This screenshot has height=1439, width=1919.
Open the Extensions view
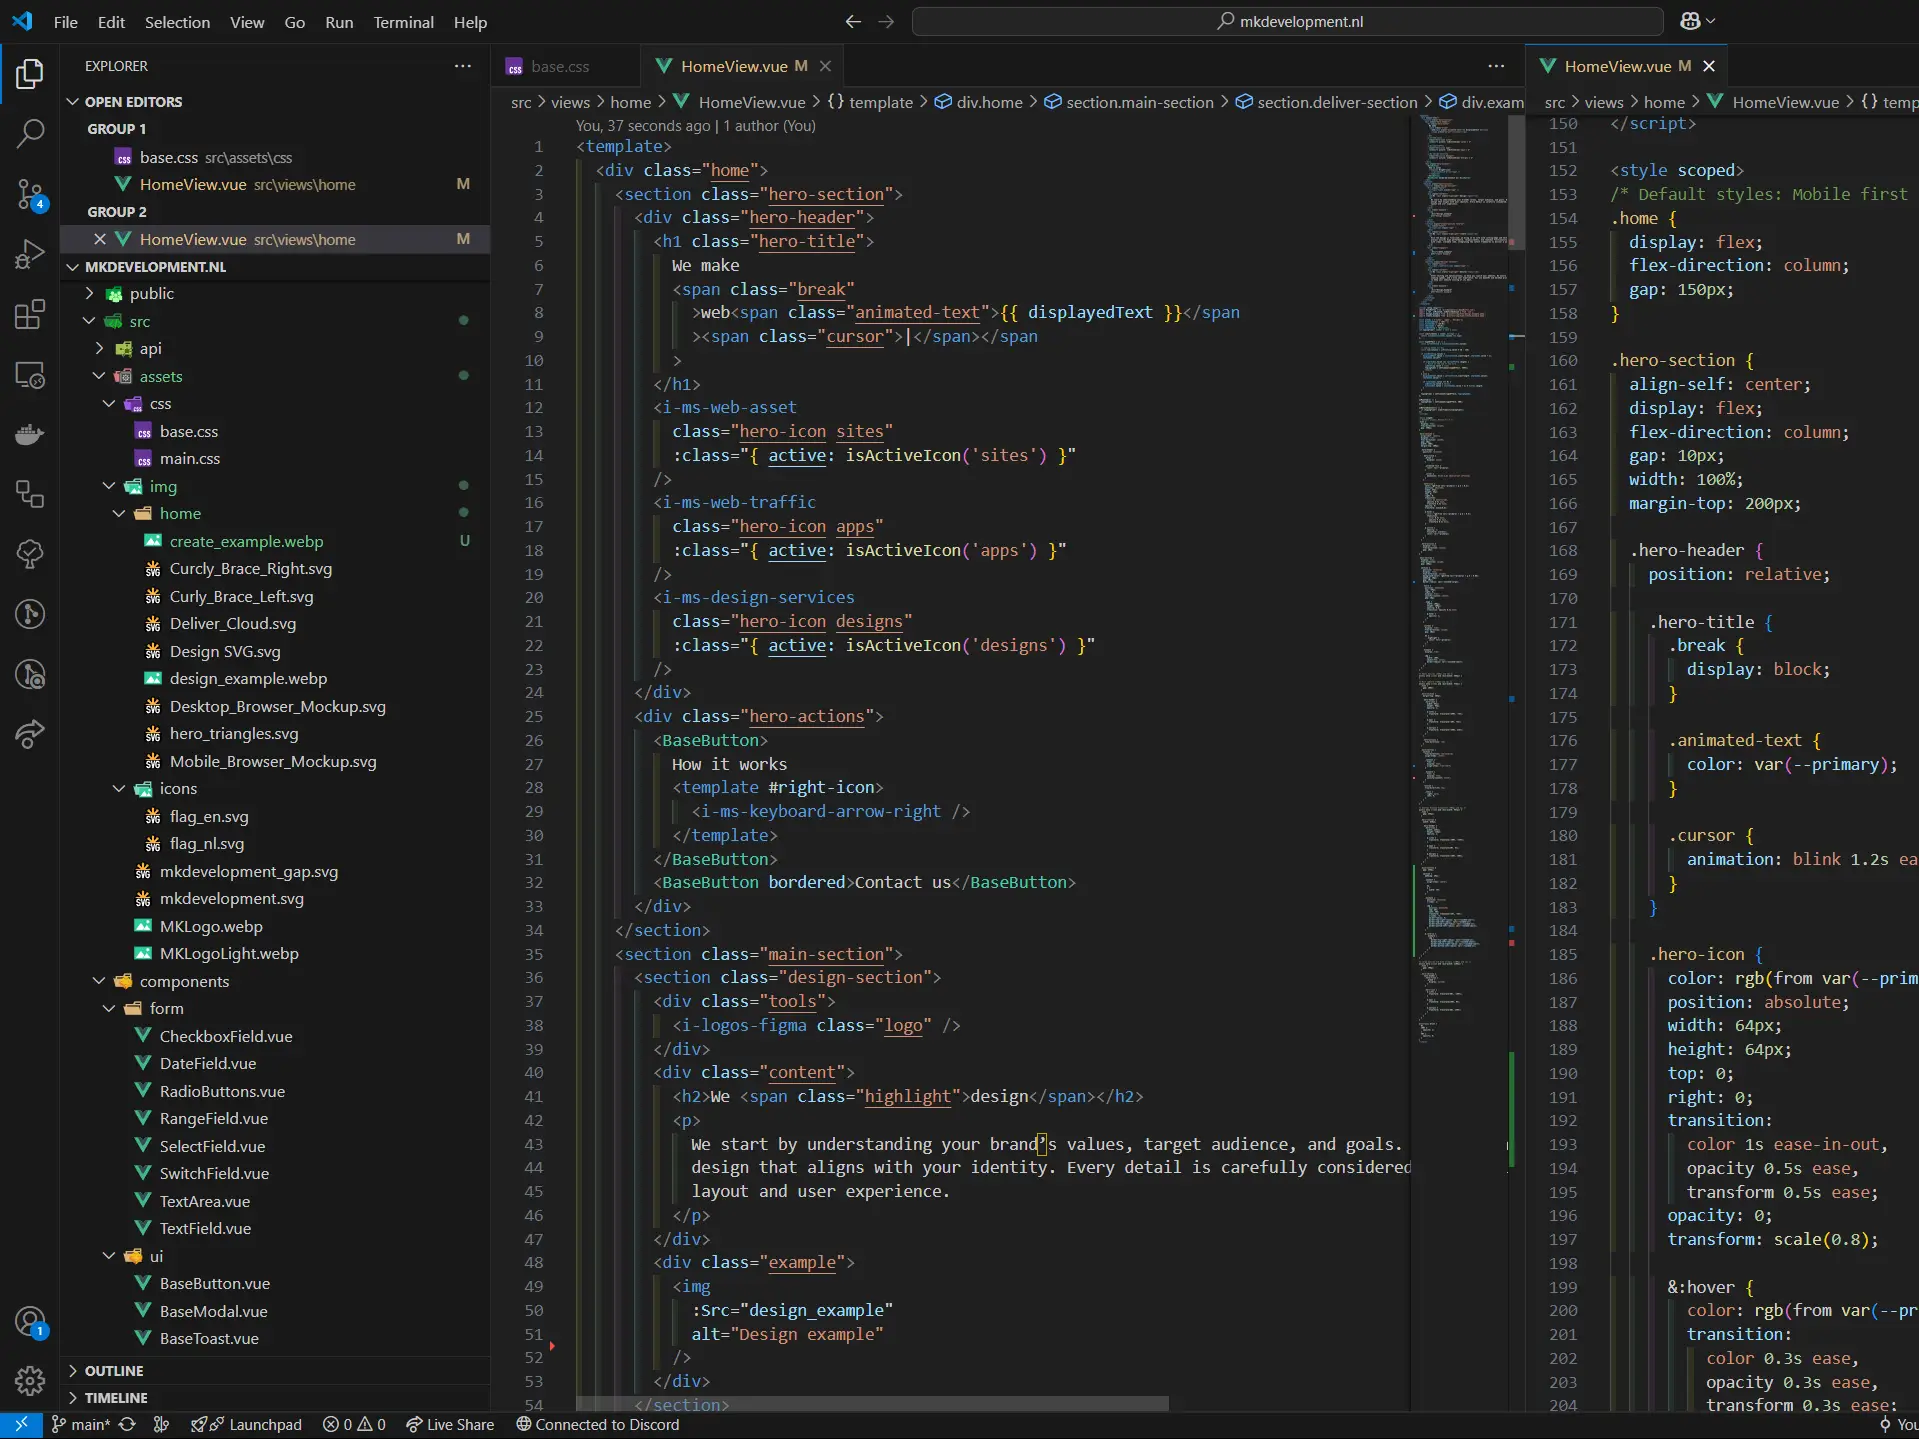(30, 314)
